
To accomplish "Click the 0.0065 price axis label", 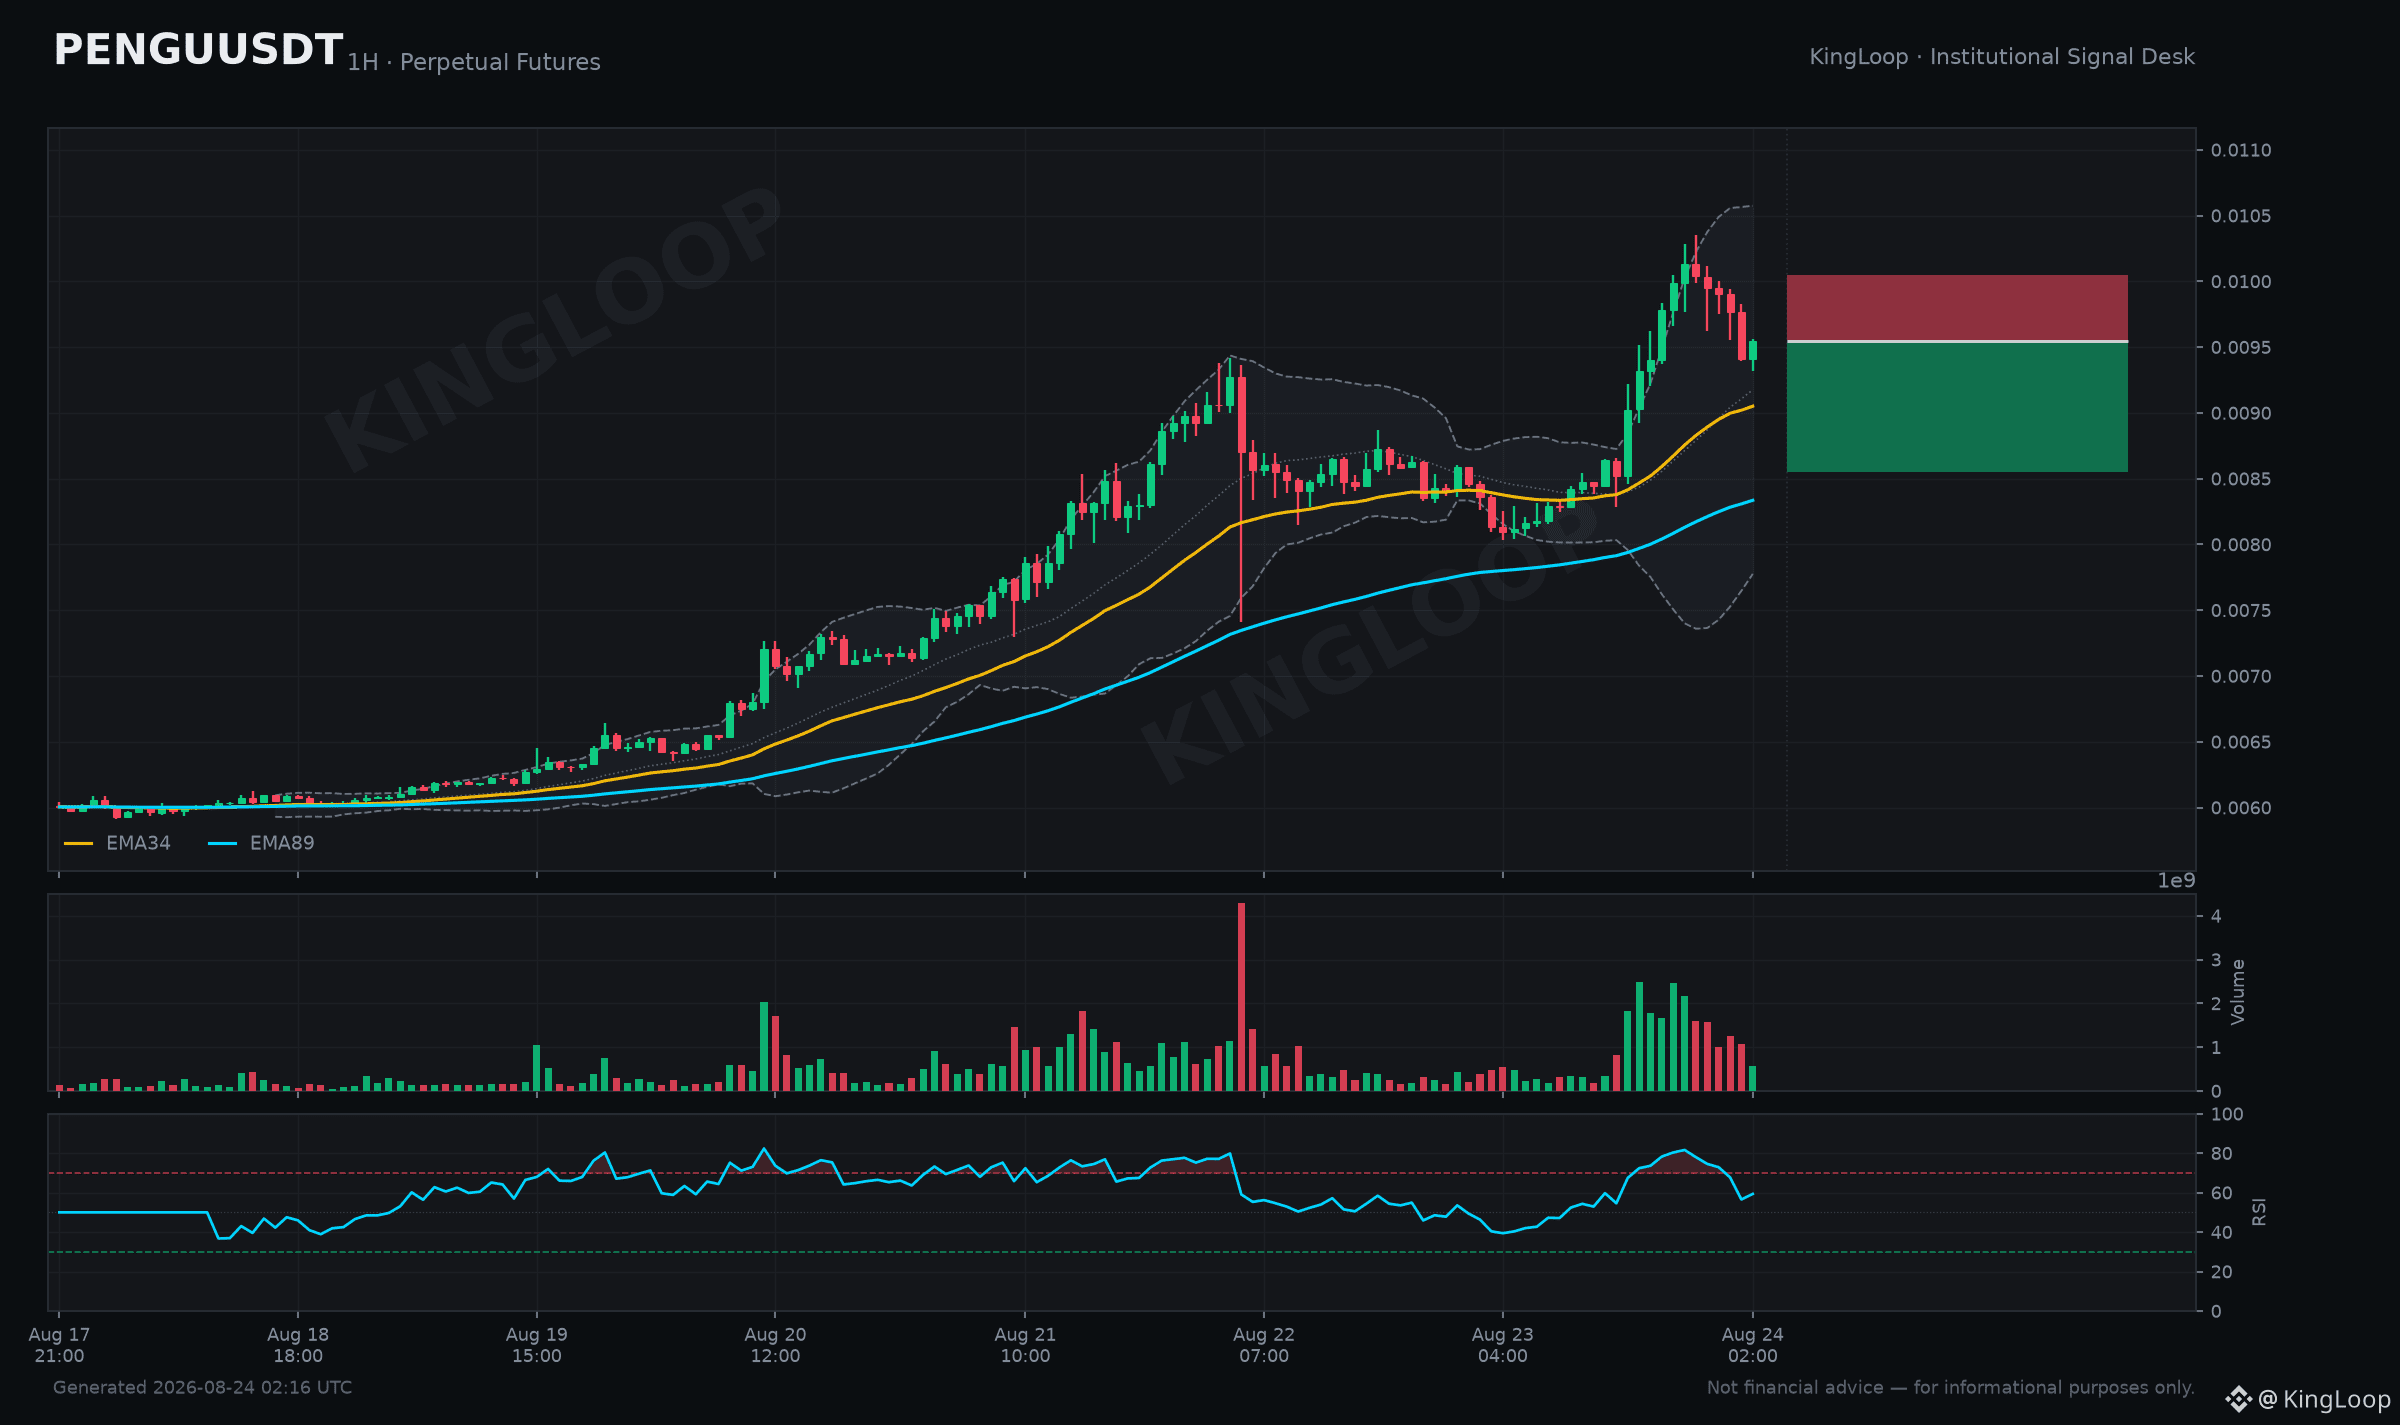I will point(2241,742).
